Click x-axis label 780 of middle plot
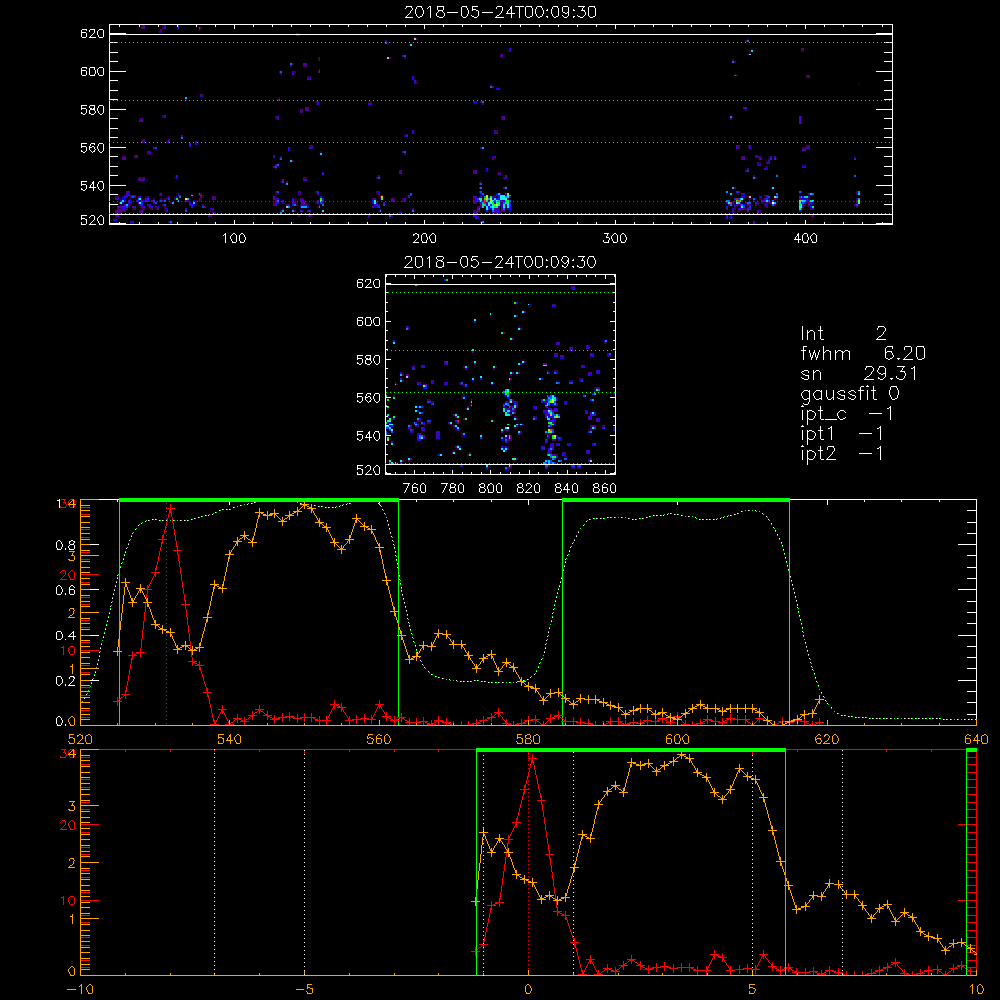 click(x=453, y=489)
